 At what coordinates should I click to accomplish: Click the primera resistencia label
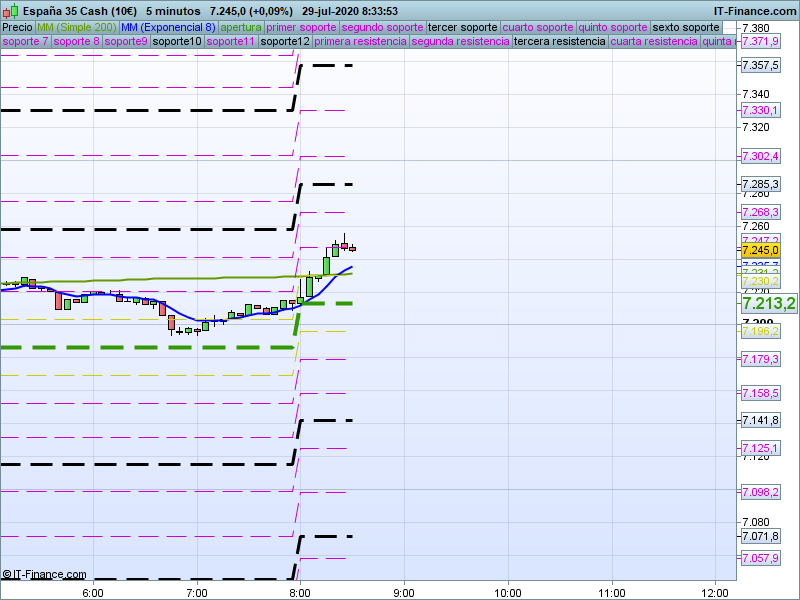click(x=360, y=42)
